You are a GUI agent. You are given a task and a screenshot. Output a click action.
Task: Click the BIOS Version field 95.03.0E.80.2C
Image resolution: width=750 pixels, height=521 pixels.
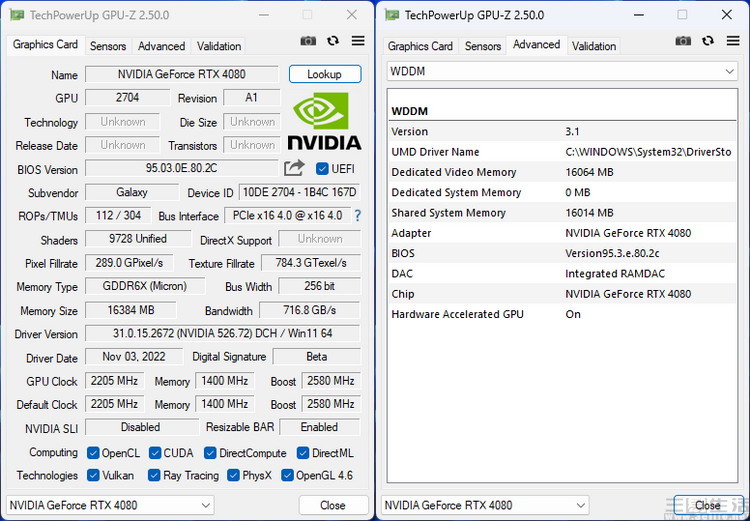pyautogui.click(x=182, y=168)
